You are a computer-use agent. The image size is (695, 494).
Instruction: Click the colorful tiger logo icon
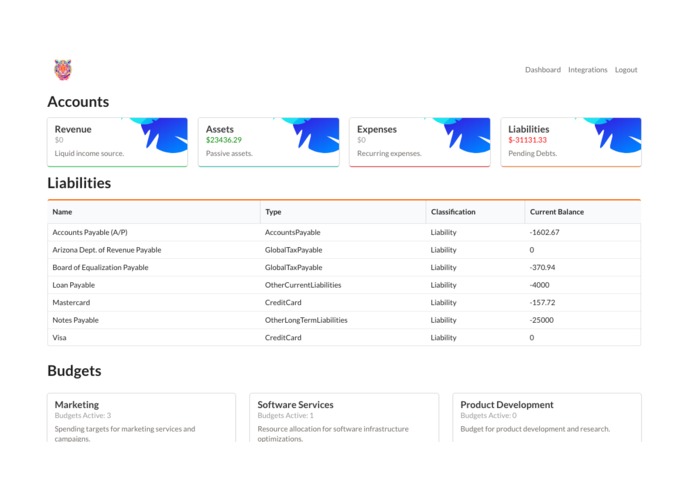pos(63,70)
